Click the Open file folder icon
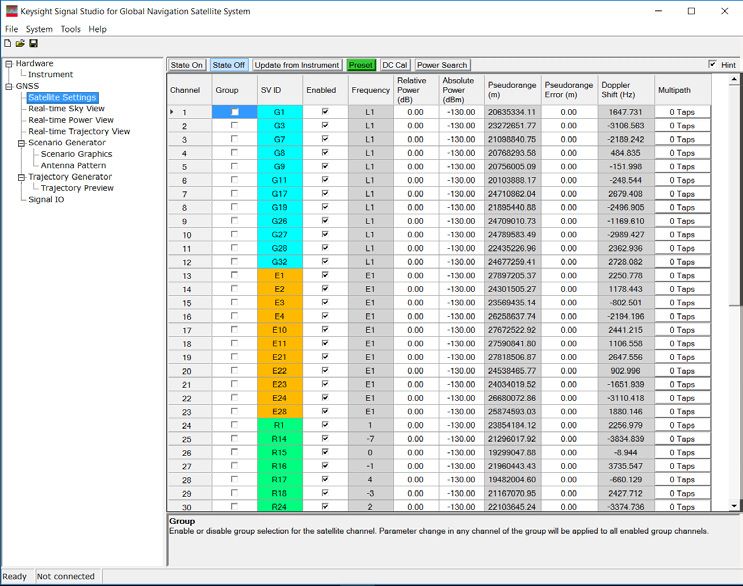This screenshot has width=743, height=586. pyautogui.click(x=20, y=44)
